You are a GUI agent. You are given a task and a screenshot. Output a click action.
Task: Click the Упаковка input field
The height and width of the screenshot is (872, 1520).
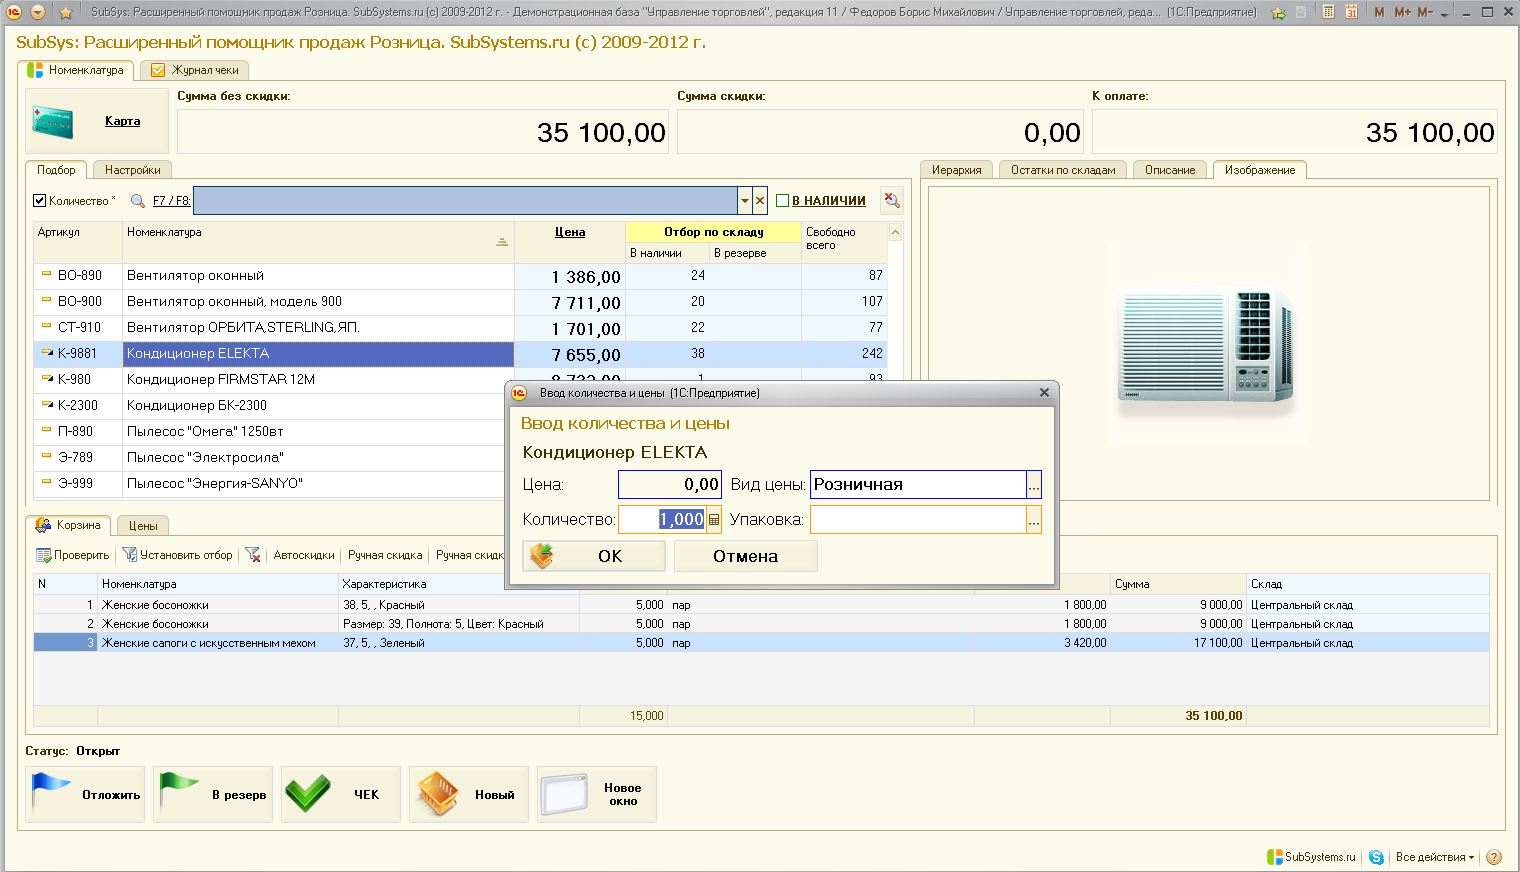[918, 519]
